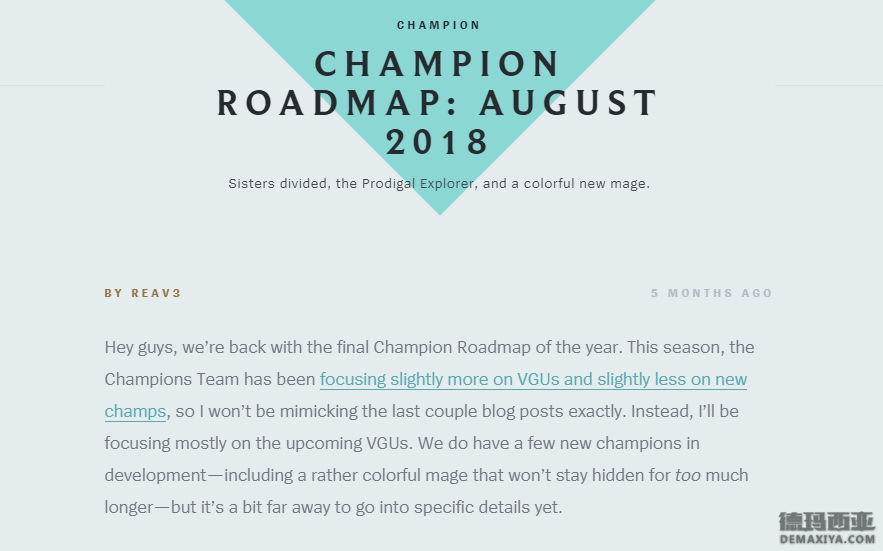Click the CHAMPION category label above the title
Viewport: 883px width, 551px height.
(438, 25)
